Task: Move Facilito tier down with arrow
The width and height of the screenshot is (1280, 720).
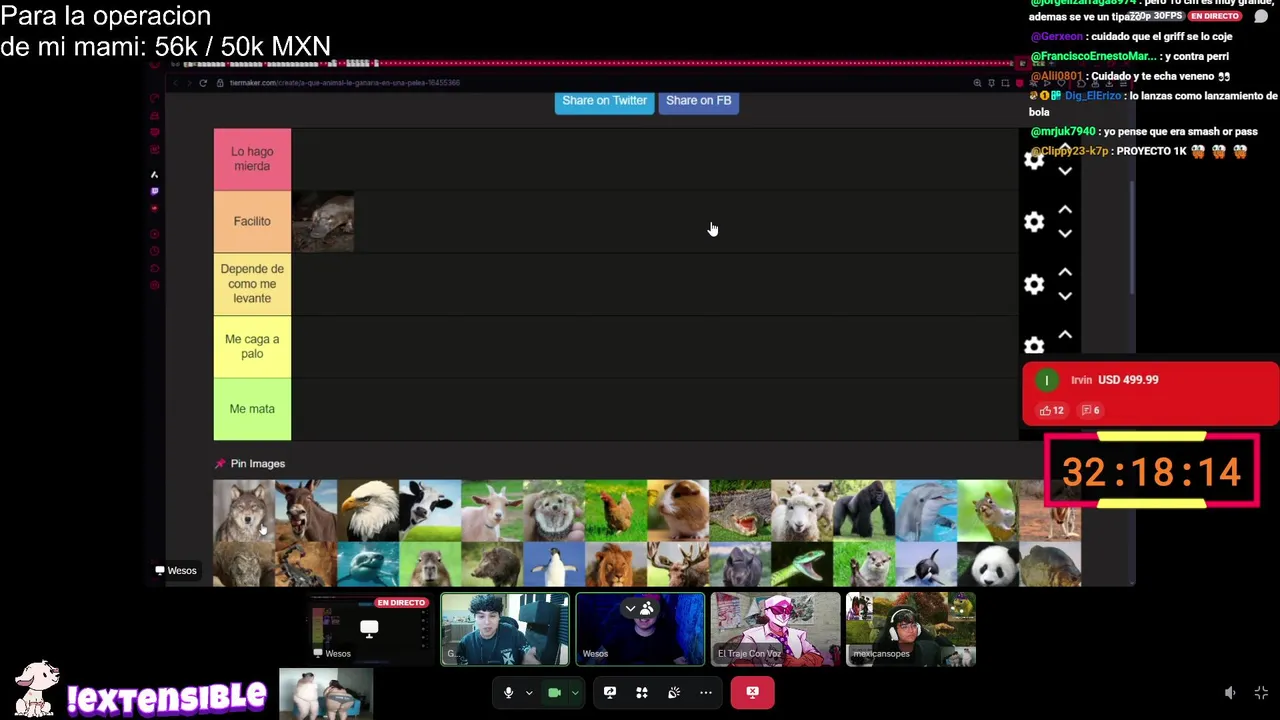Action: 1065,233
